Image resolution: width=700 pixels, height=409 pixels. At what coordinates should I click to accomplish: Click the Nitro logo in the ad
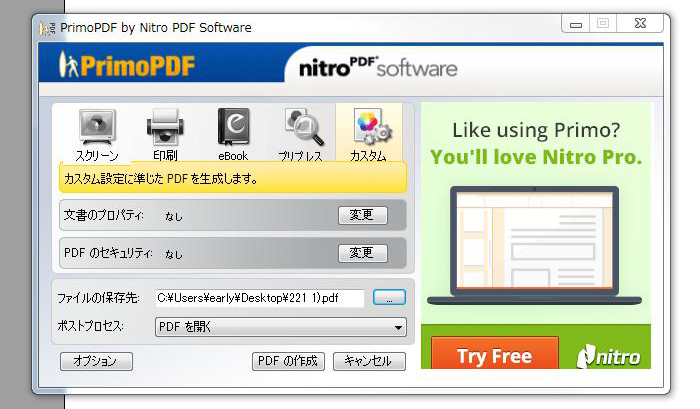(606, 354)
